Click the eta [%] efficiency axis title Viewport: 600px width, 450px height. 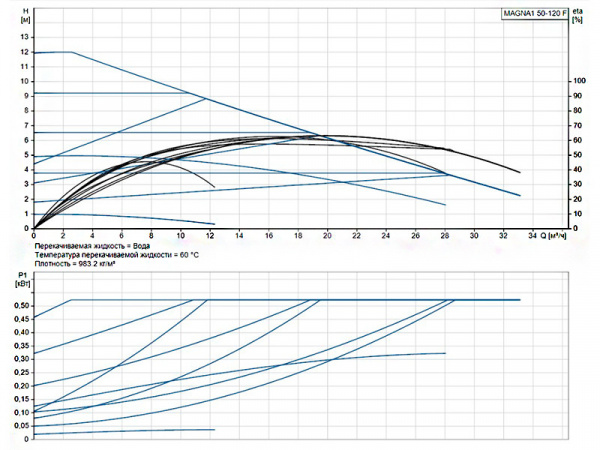point(576,15)
